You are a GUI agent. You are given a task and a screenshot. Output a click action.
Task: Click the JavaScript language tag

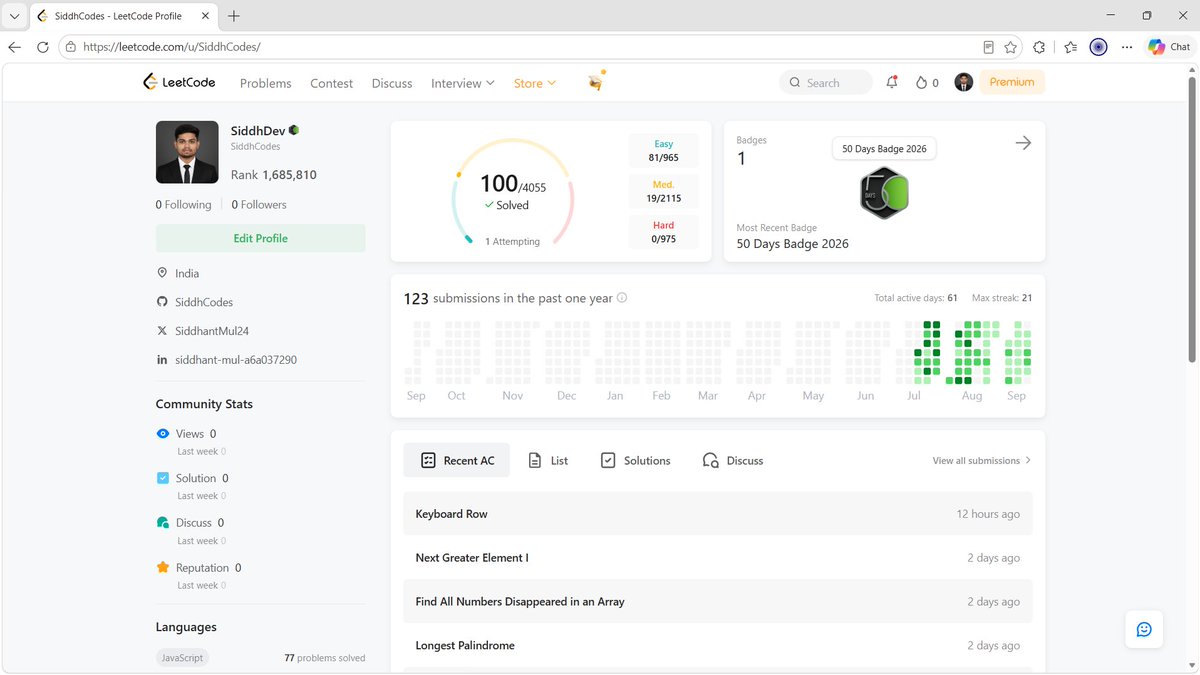pos(182,658)
